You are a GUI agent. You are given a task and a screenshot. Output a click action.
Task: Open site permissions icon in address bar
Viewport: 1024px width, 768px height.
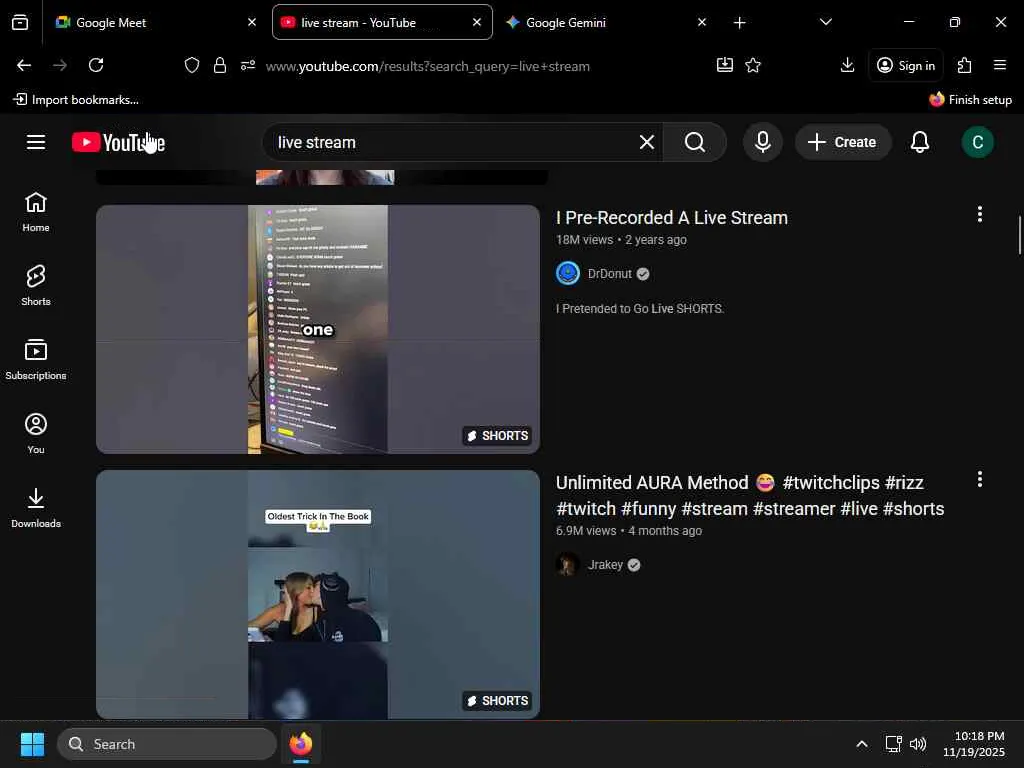(x=248, y=65)
